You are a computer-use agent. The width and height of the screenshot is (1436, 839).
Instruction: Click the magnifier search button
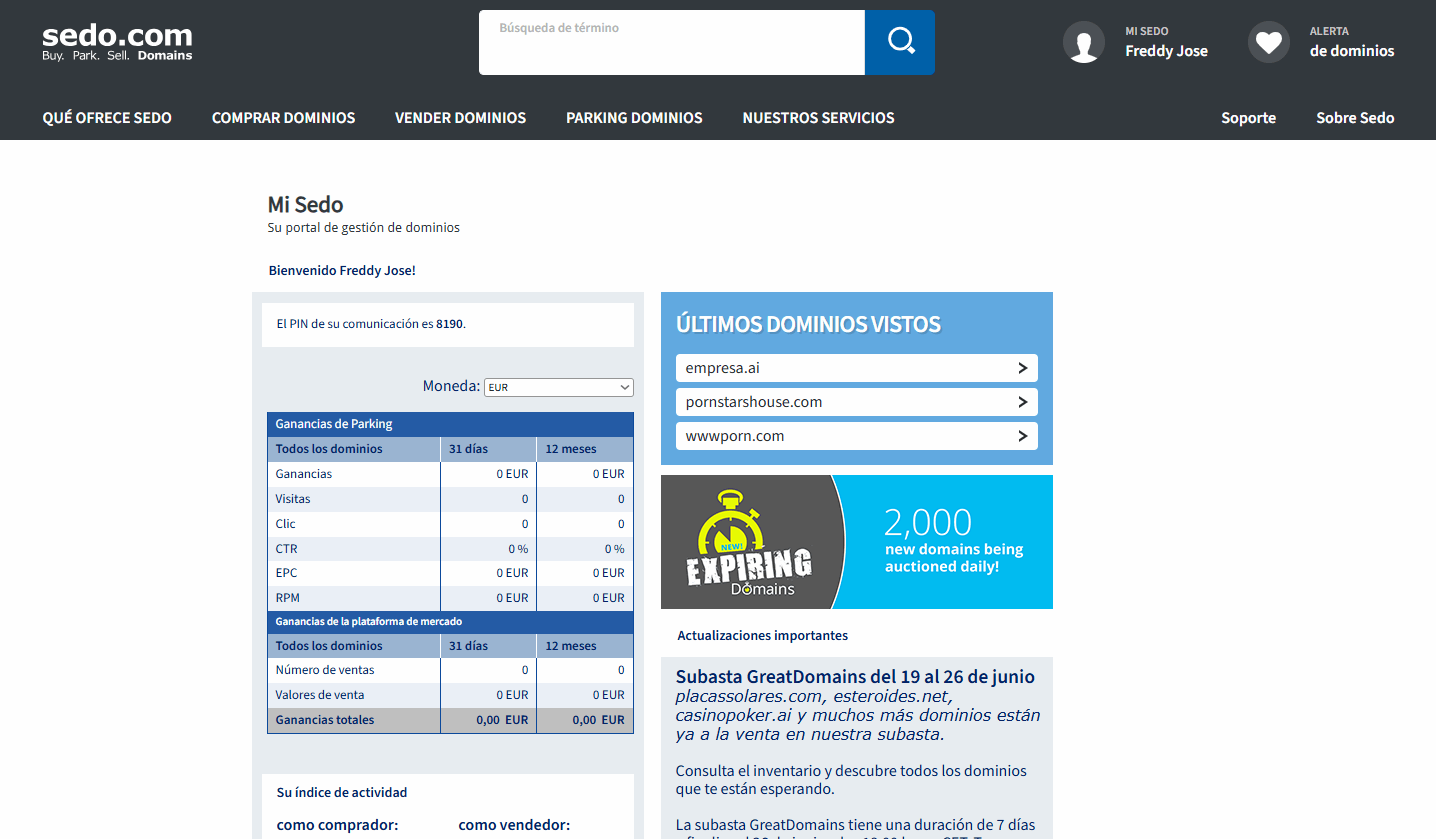(x=900, y=42)
